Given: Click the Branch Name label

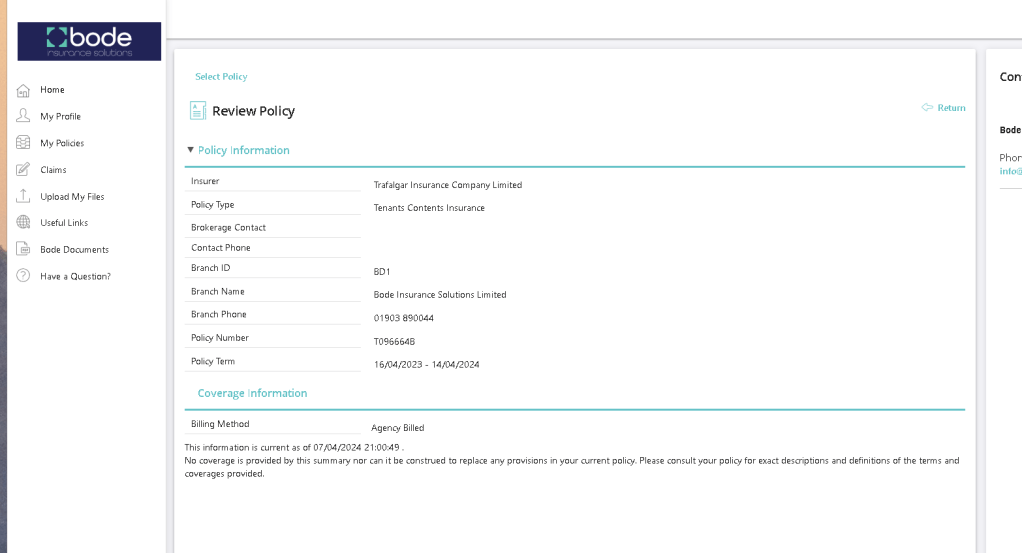Looking at the screenshot, I should click(218, 291).
